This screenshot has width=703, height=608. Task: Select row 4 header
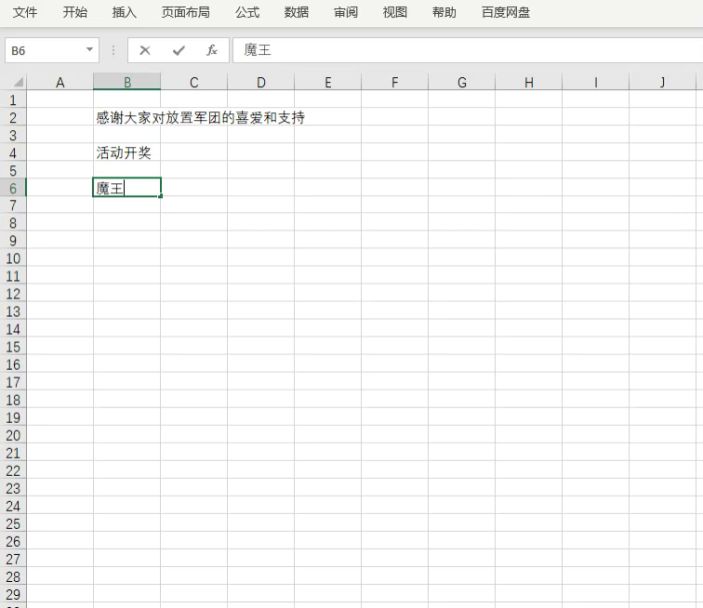coord(12,153)
